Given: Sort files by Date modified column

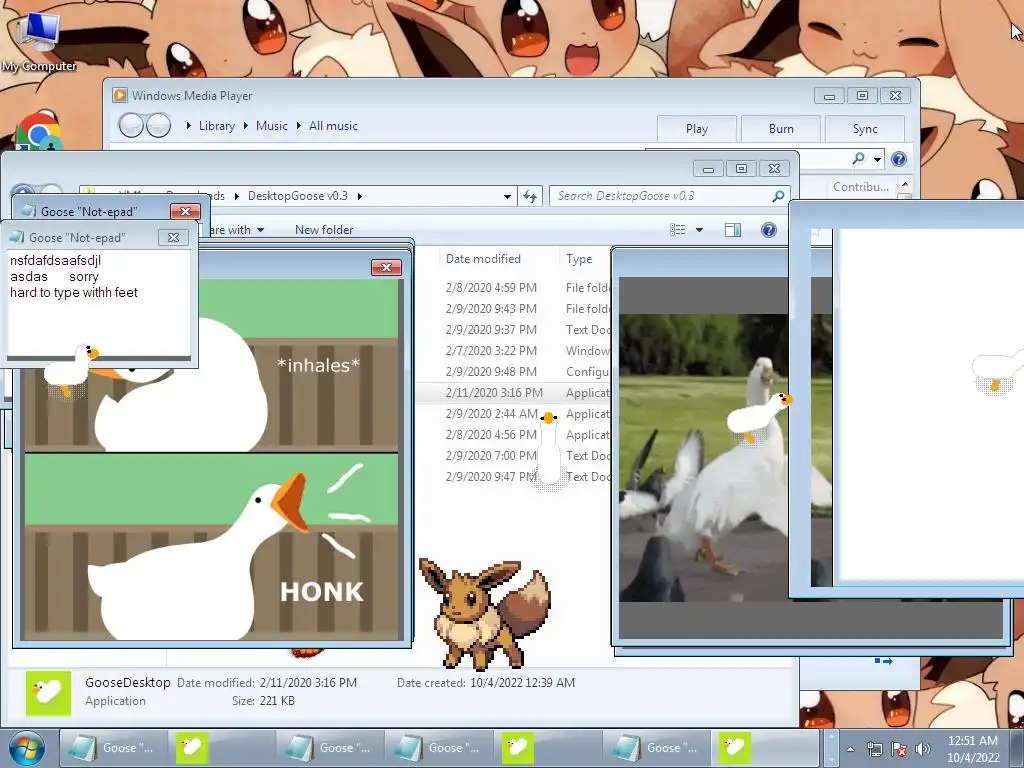Looking at the screenshot, I should [483, 259].
